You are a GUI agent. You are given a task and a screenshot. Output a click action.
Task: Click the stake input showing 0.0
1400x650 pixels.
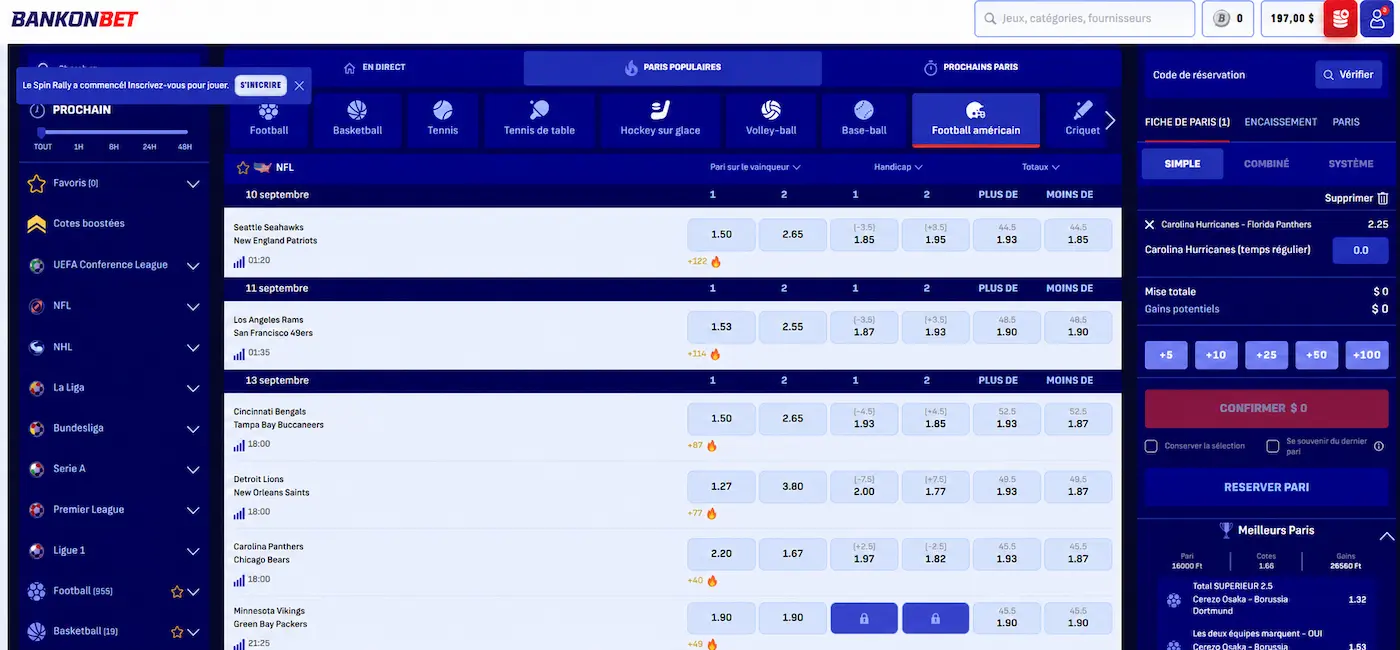click(1360, 250)
